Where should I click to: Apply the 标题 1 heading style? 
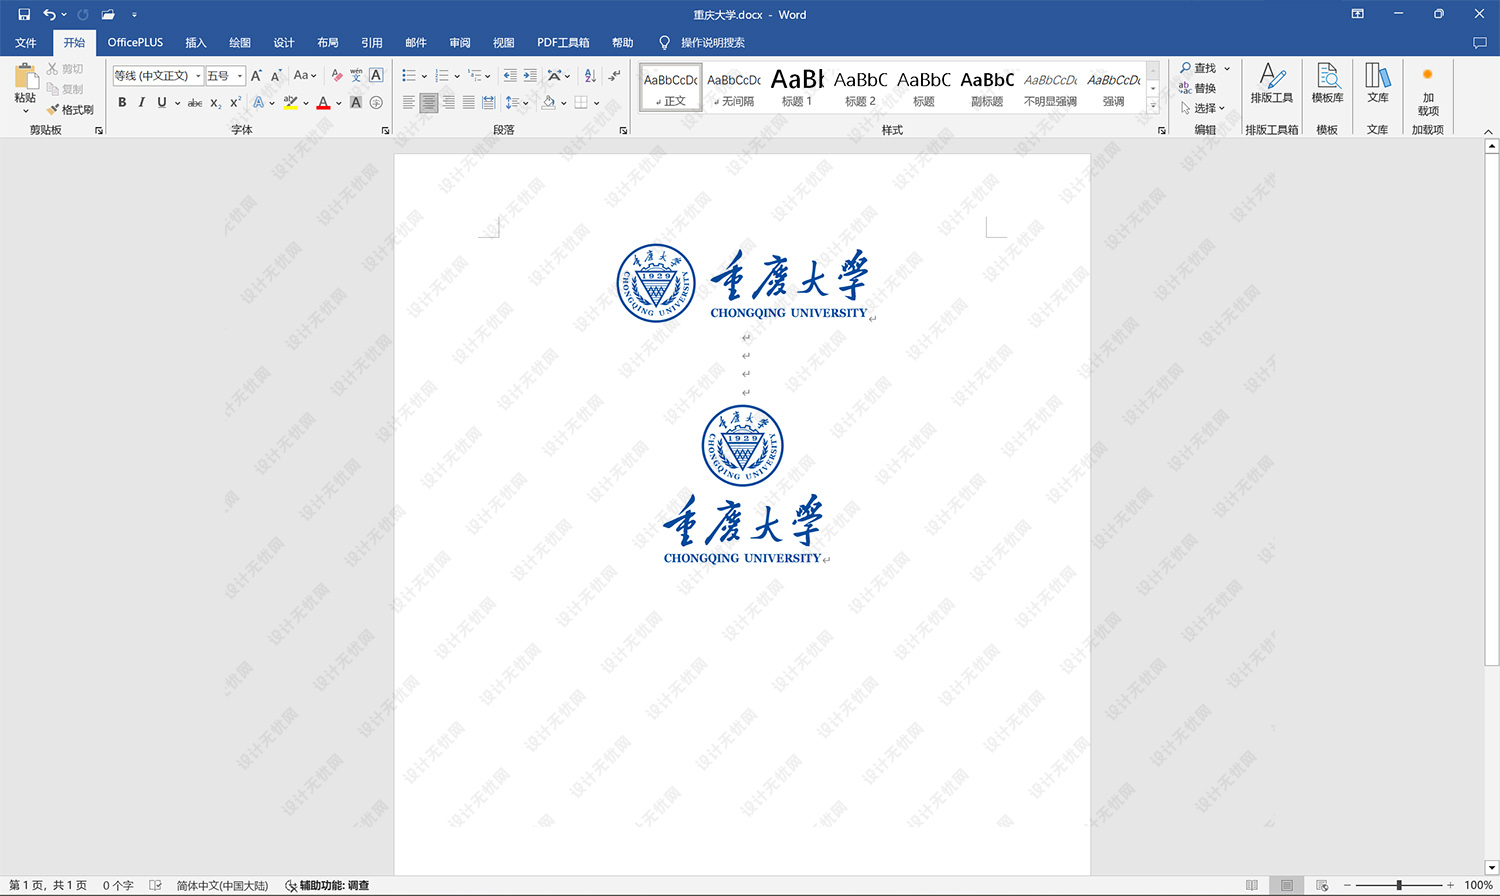(797, 87)
